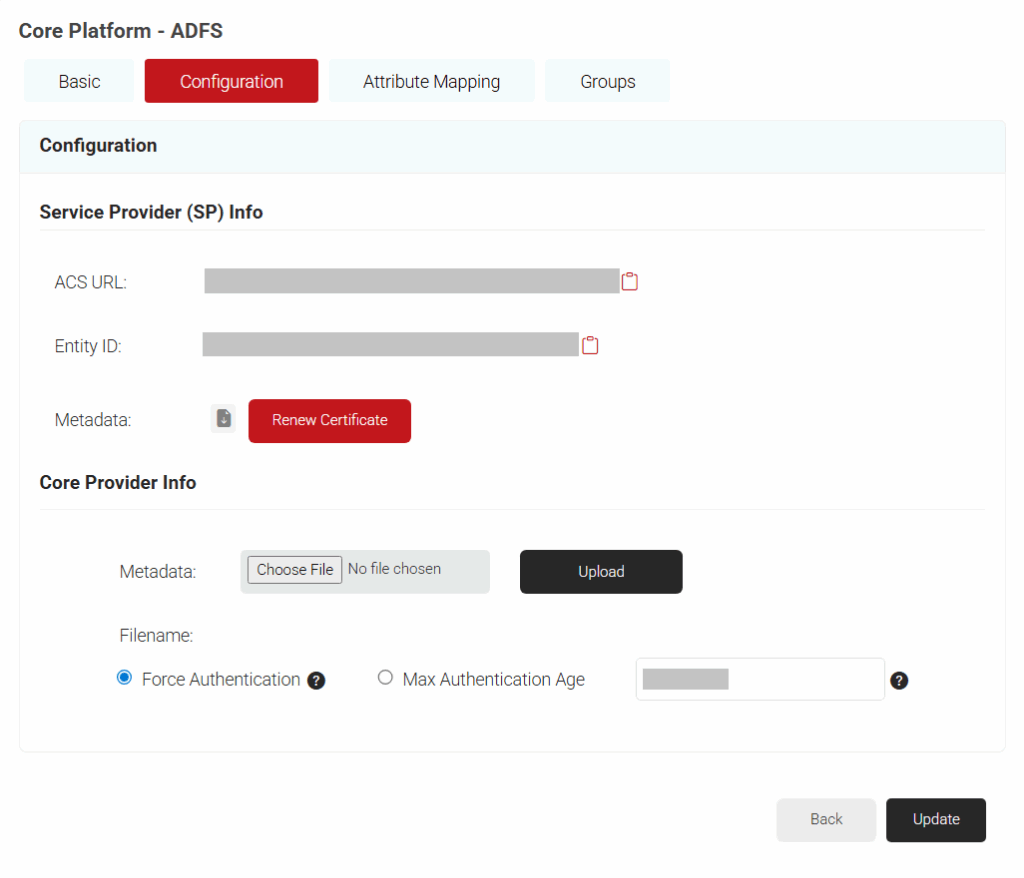Switch to the Basic tab
This screenshot has width=1024, height=878.
79,82
